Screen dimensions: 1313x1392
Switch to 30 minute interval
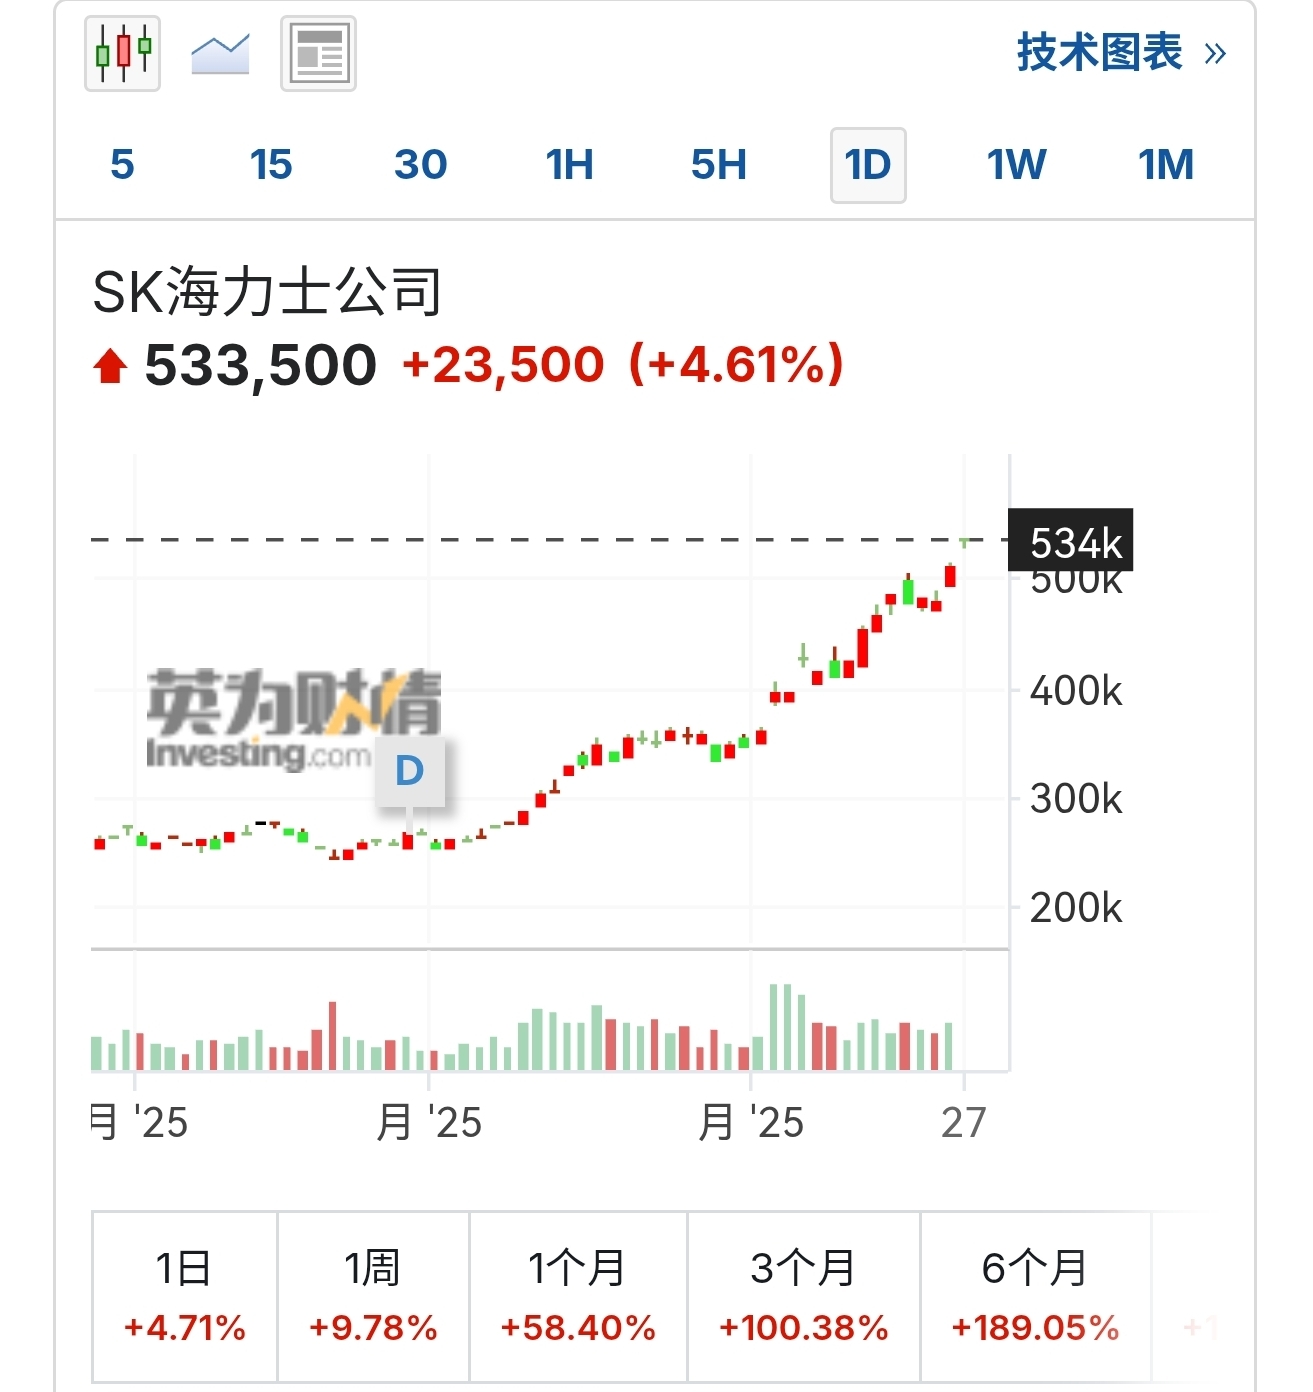point(420,165)
